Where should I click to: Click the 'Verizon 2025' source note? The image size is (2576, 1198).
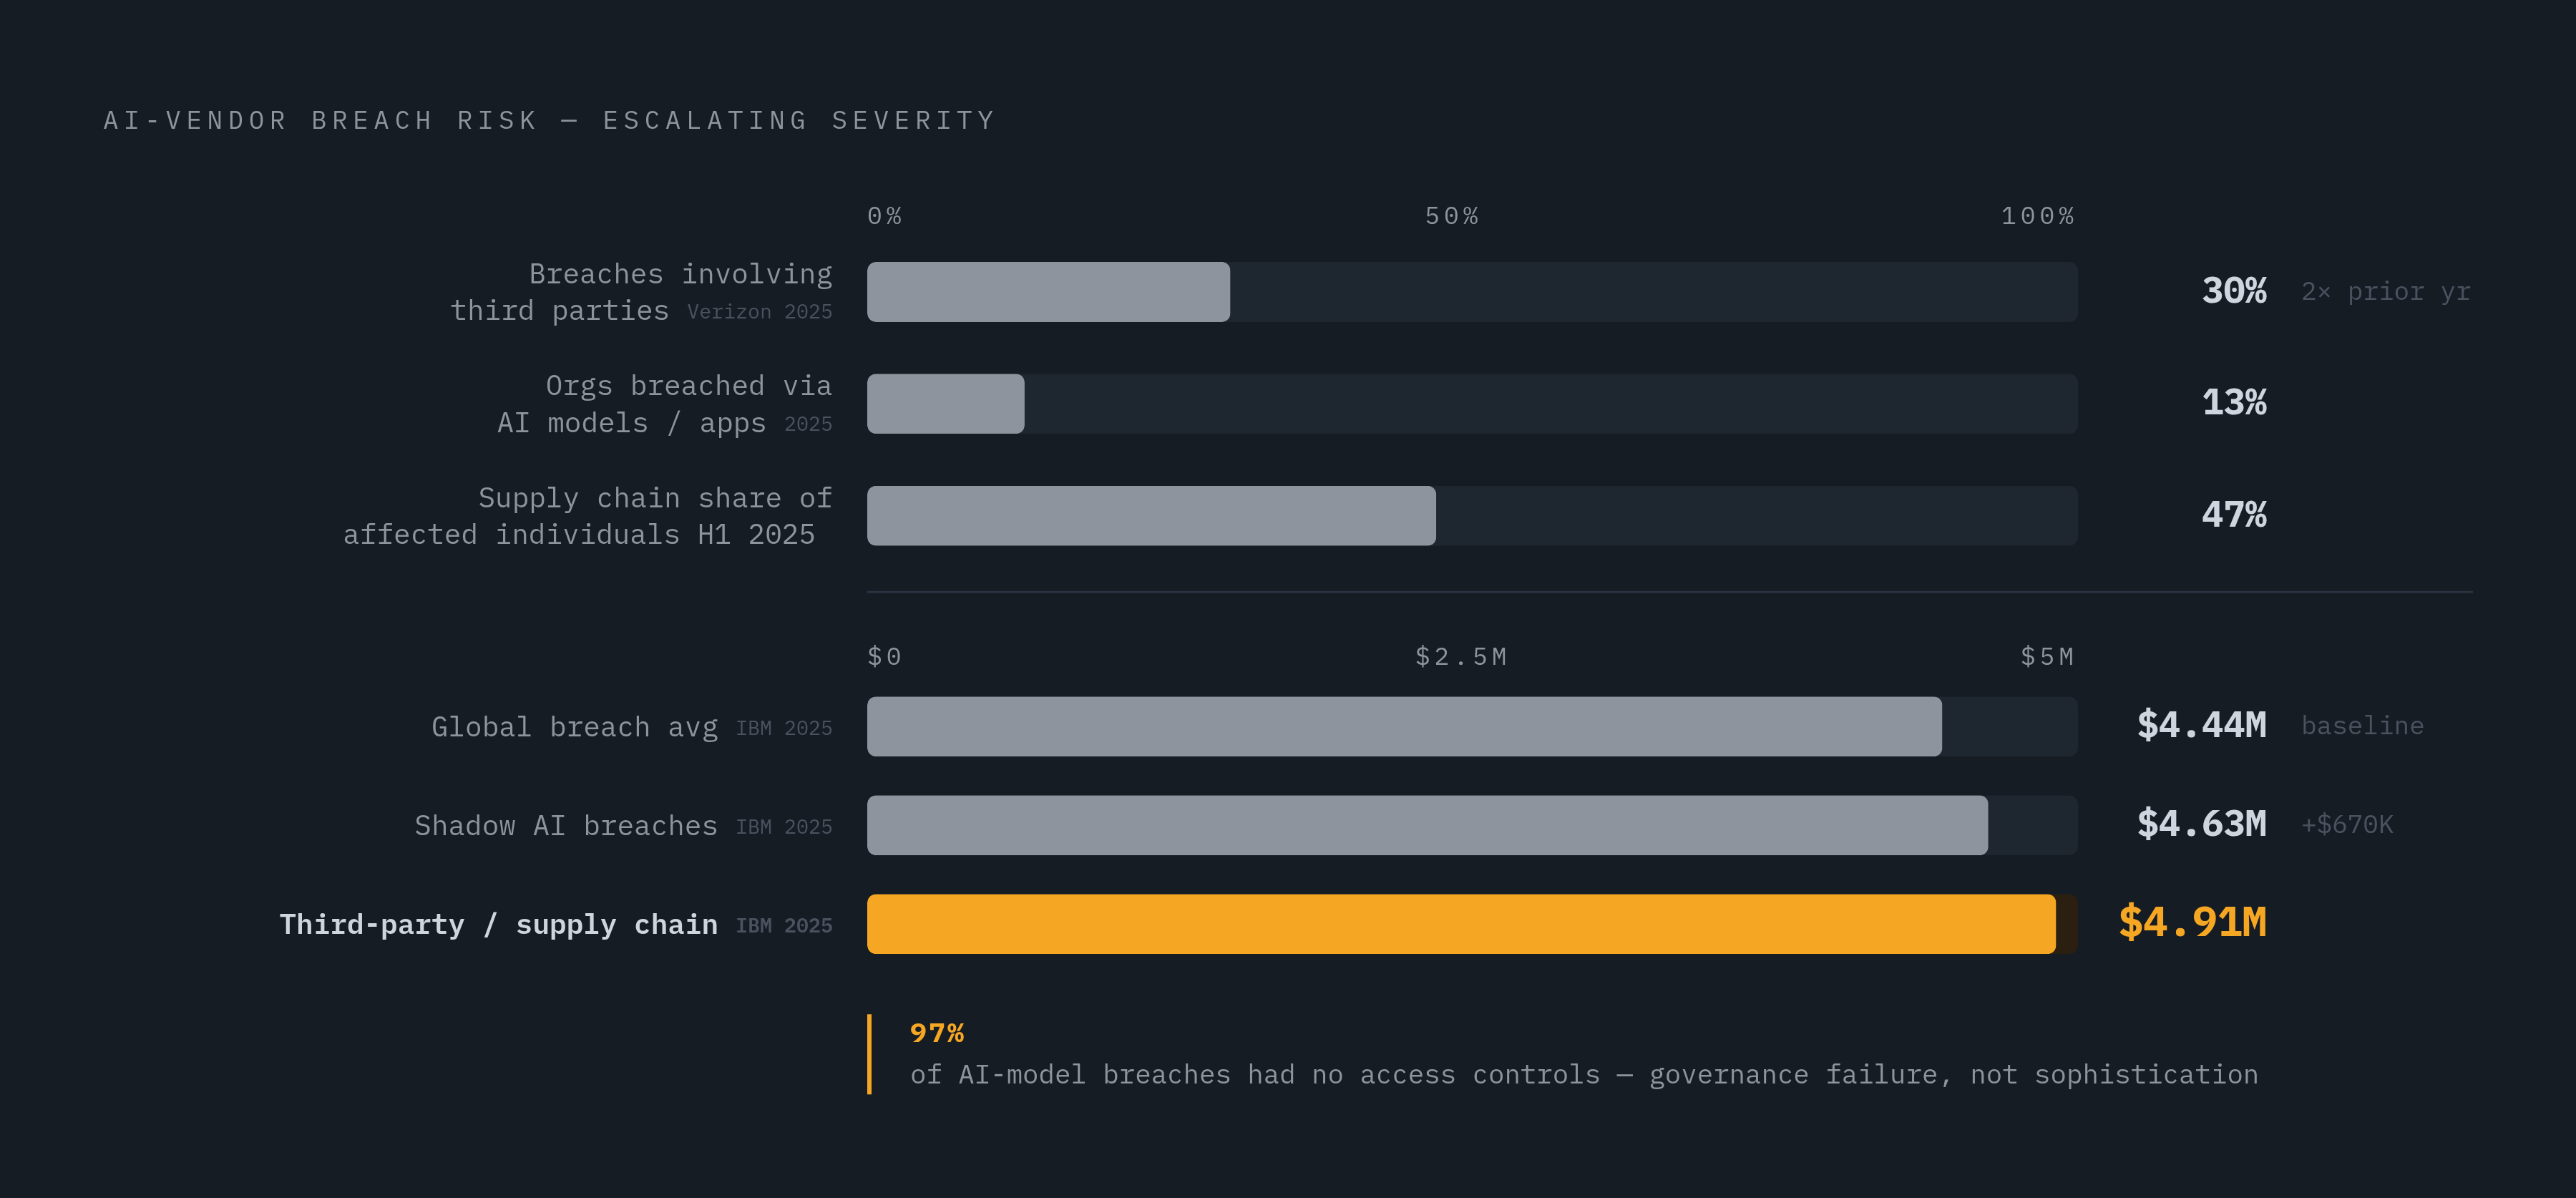tap(759, 312)
